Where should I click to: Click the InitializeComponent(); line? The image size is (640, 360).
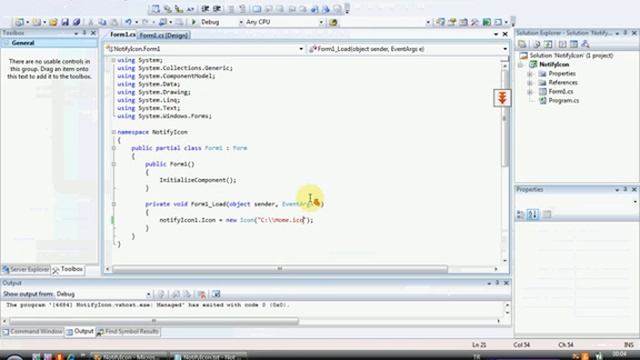(198, 180)
